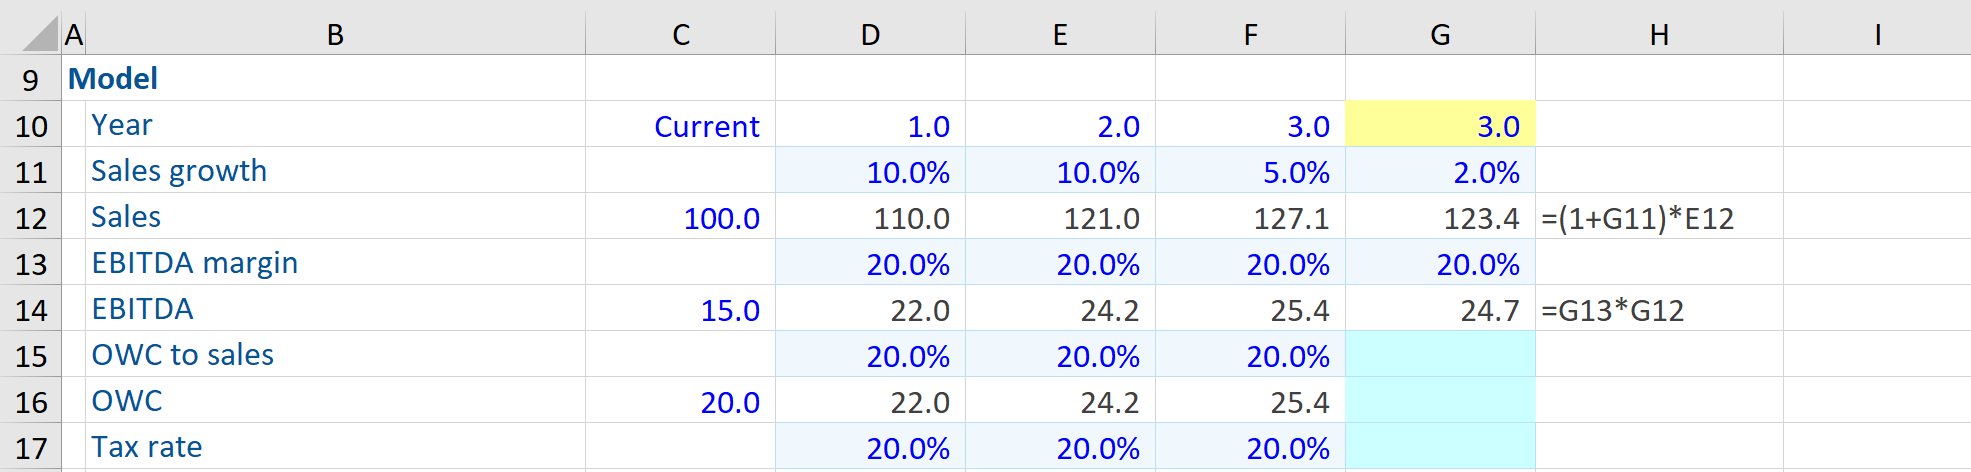Select the 5.0% Sales growth cell

(1296, 172)
